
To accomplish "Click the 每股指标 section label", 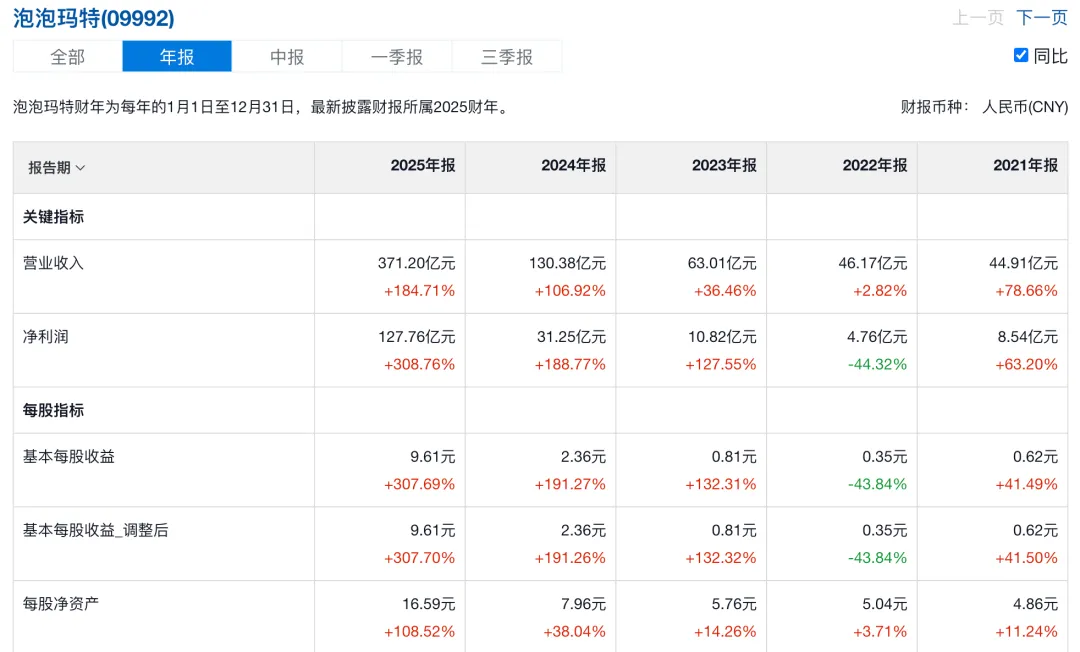I will coord(53,410).
